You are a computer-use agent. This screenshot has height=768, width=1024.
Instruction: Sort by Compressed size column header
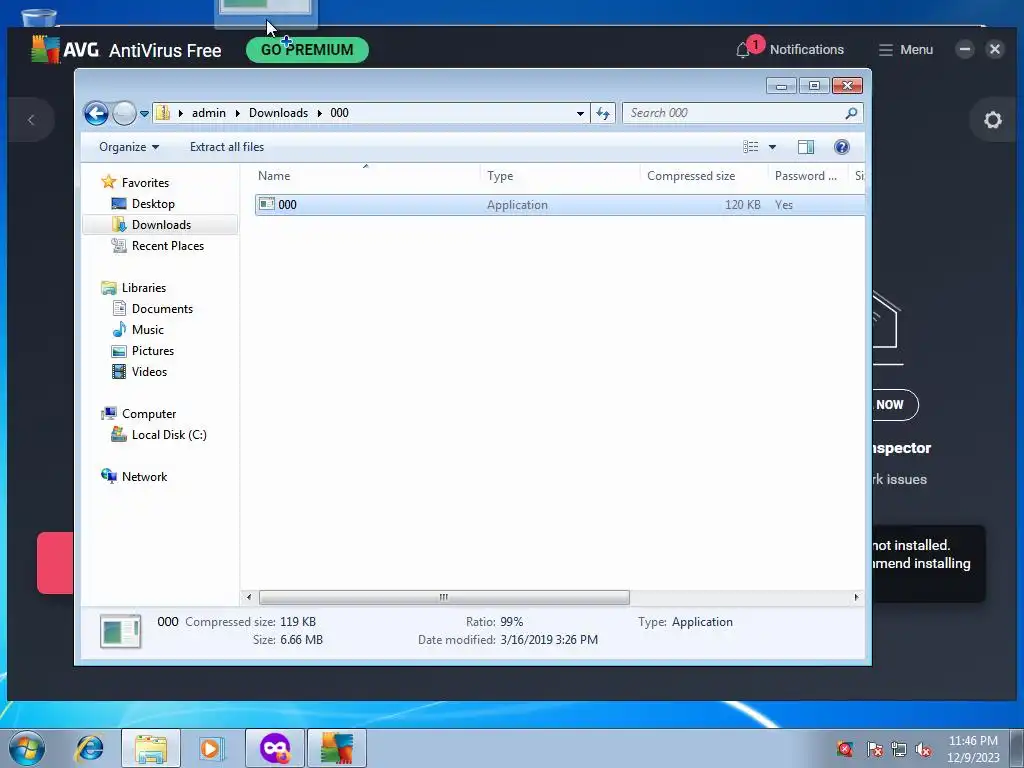point(691,176)
